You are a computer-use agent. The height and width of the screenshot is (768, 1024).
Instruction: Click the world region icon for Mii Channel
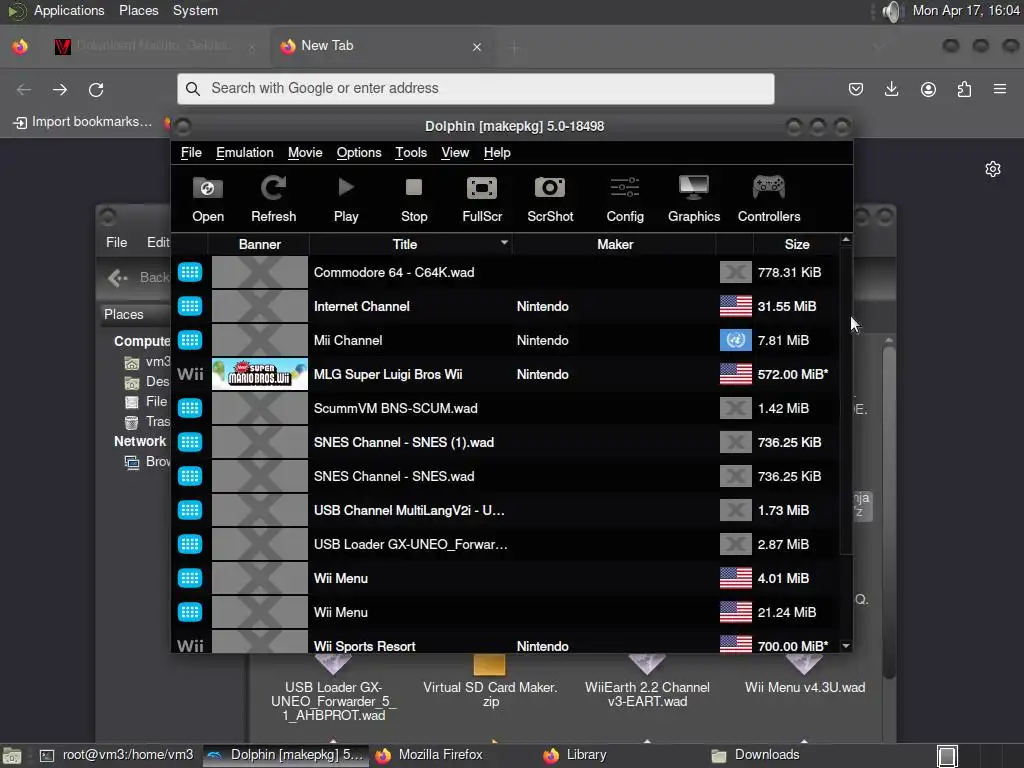[735, 340]
